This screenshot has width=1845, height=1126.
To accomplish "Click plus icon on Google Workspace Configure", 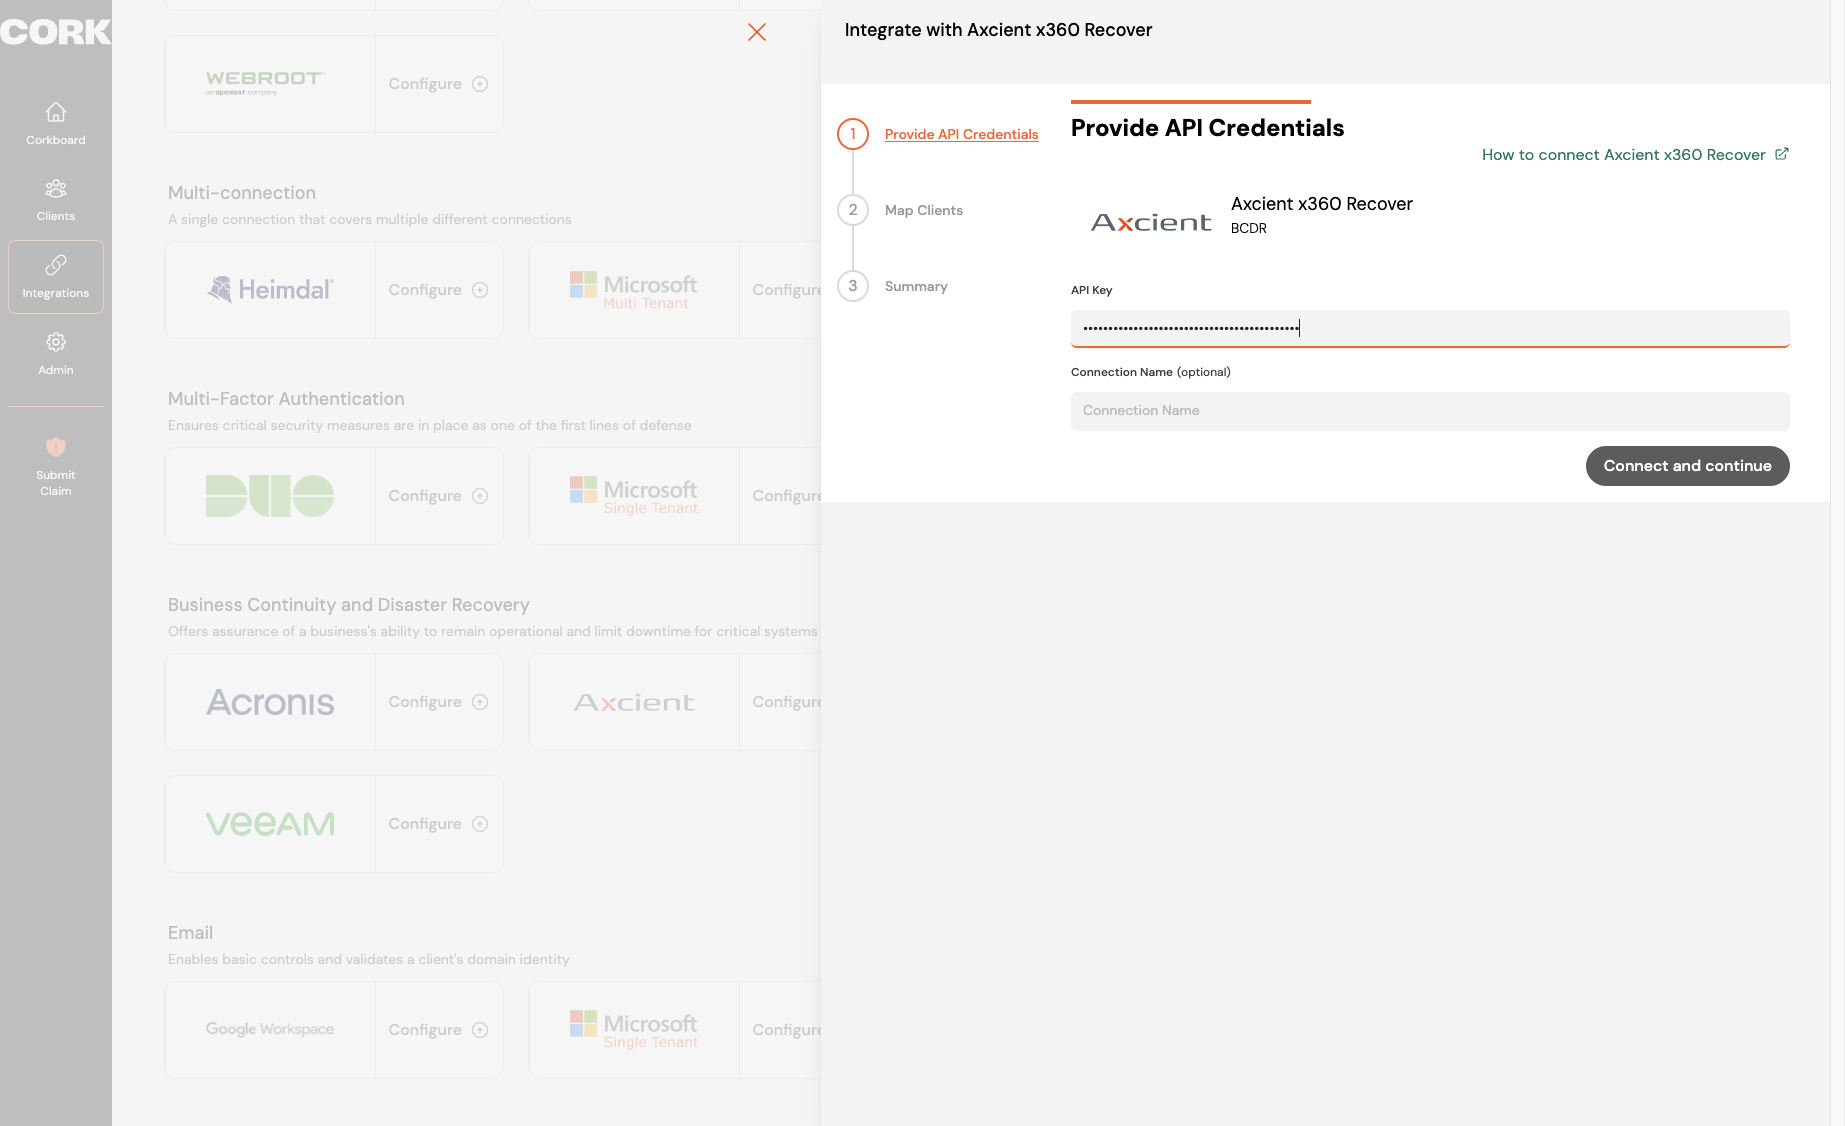I will point(480,1030).
